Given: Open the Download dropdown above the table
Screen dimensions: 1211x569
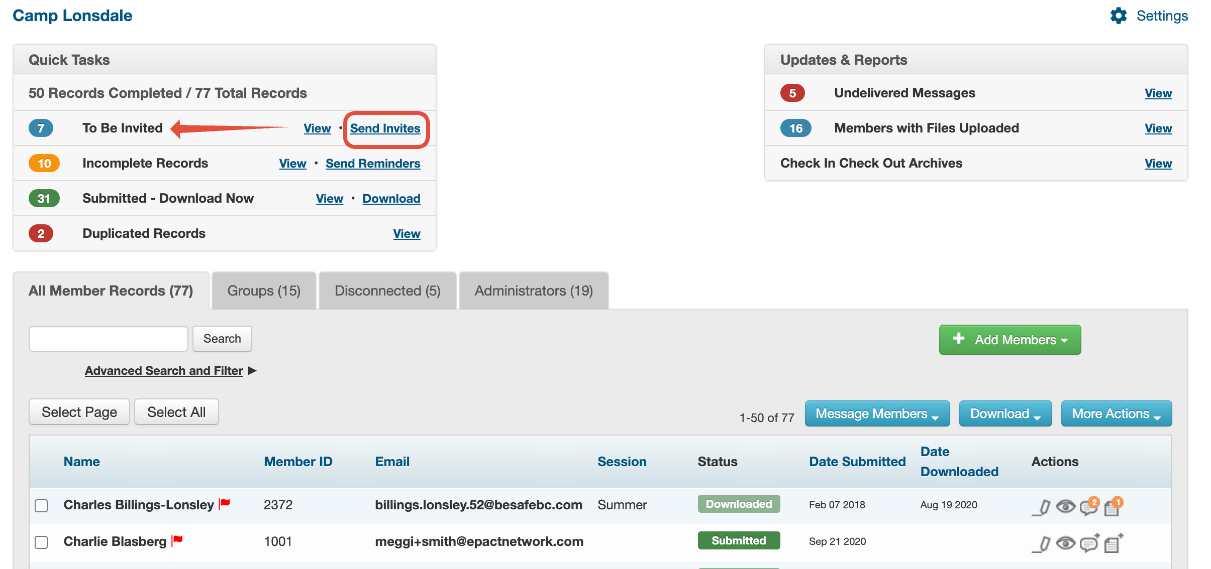Looking at the screenshot, I should [1005, 414].
